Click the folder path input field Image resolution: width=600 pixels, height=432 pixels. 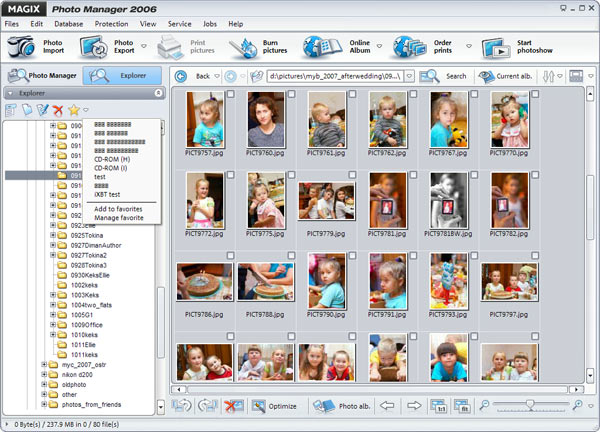point(335,76)
